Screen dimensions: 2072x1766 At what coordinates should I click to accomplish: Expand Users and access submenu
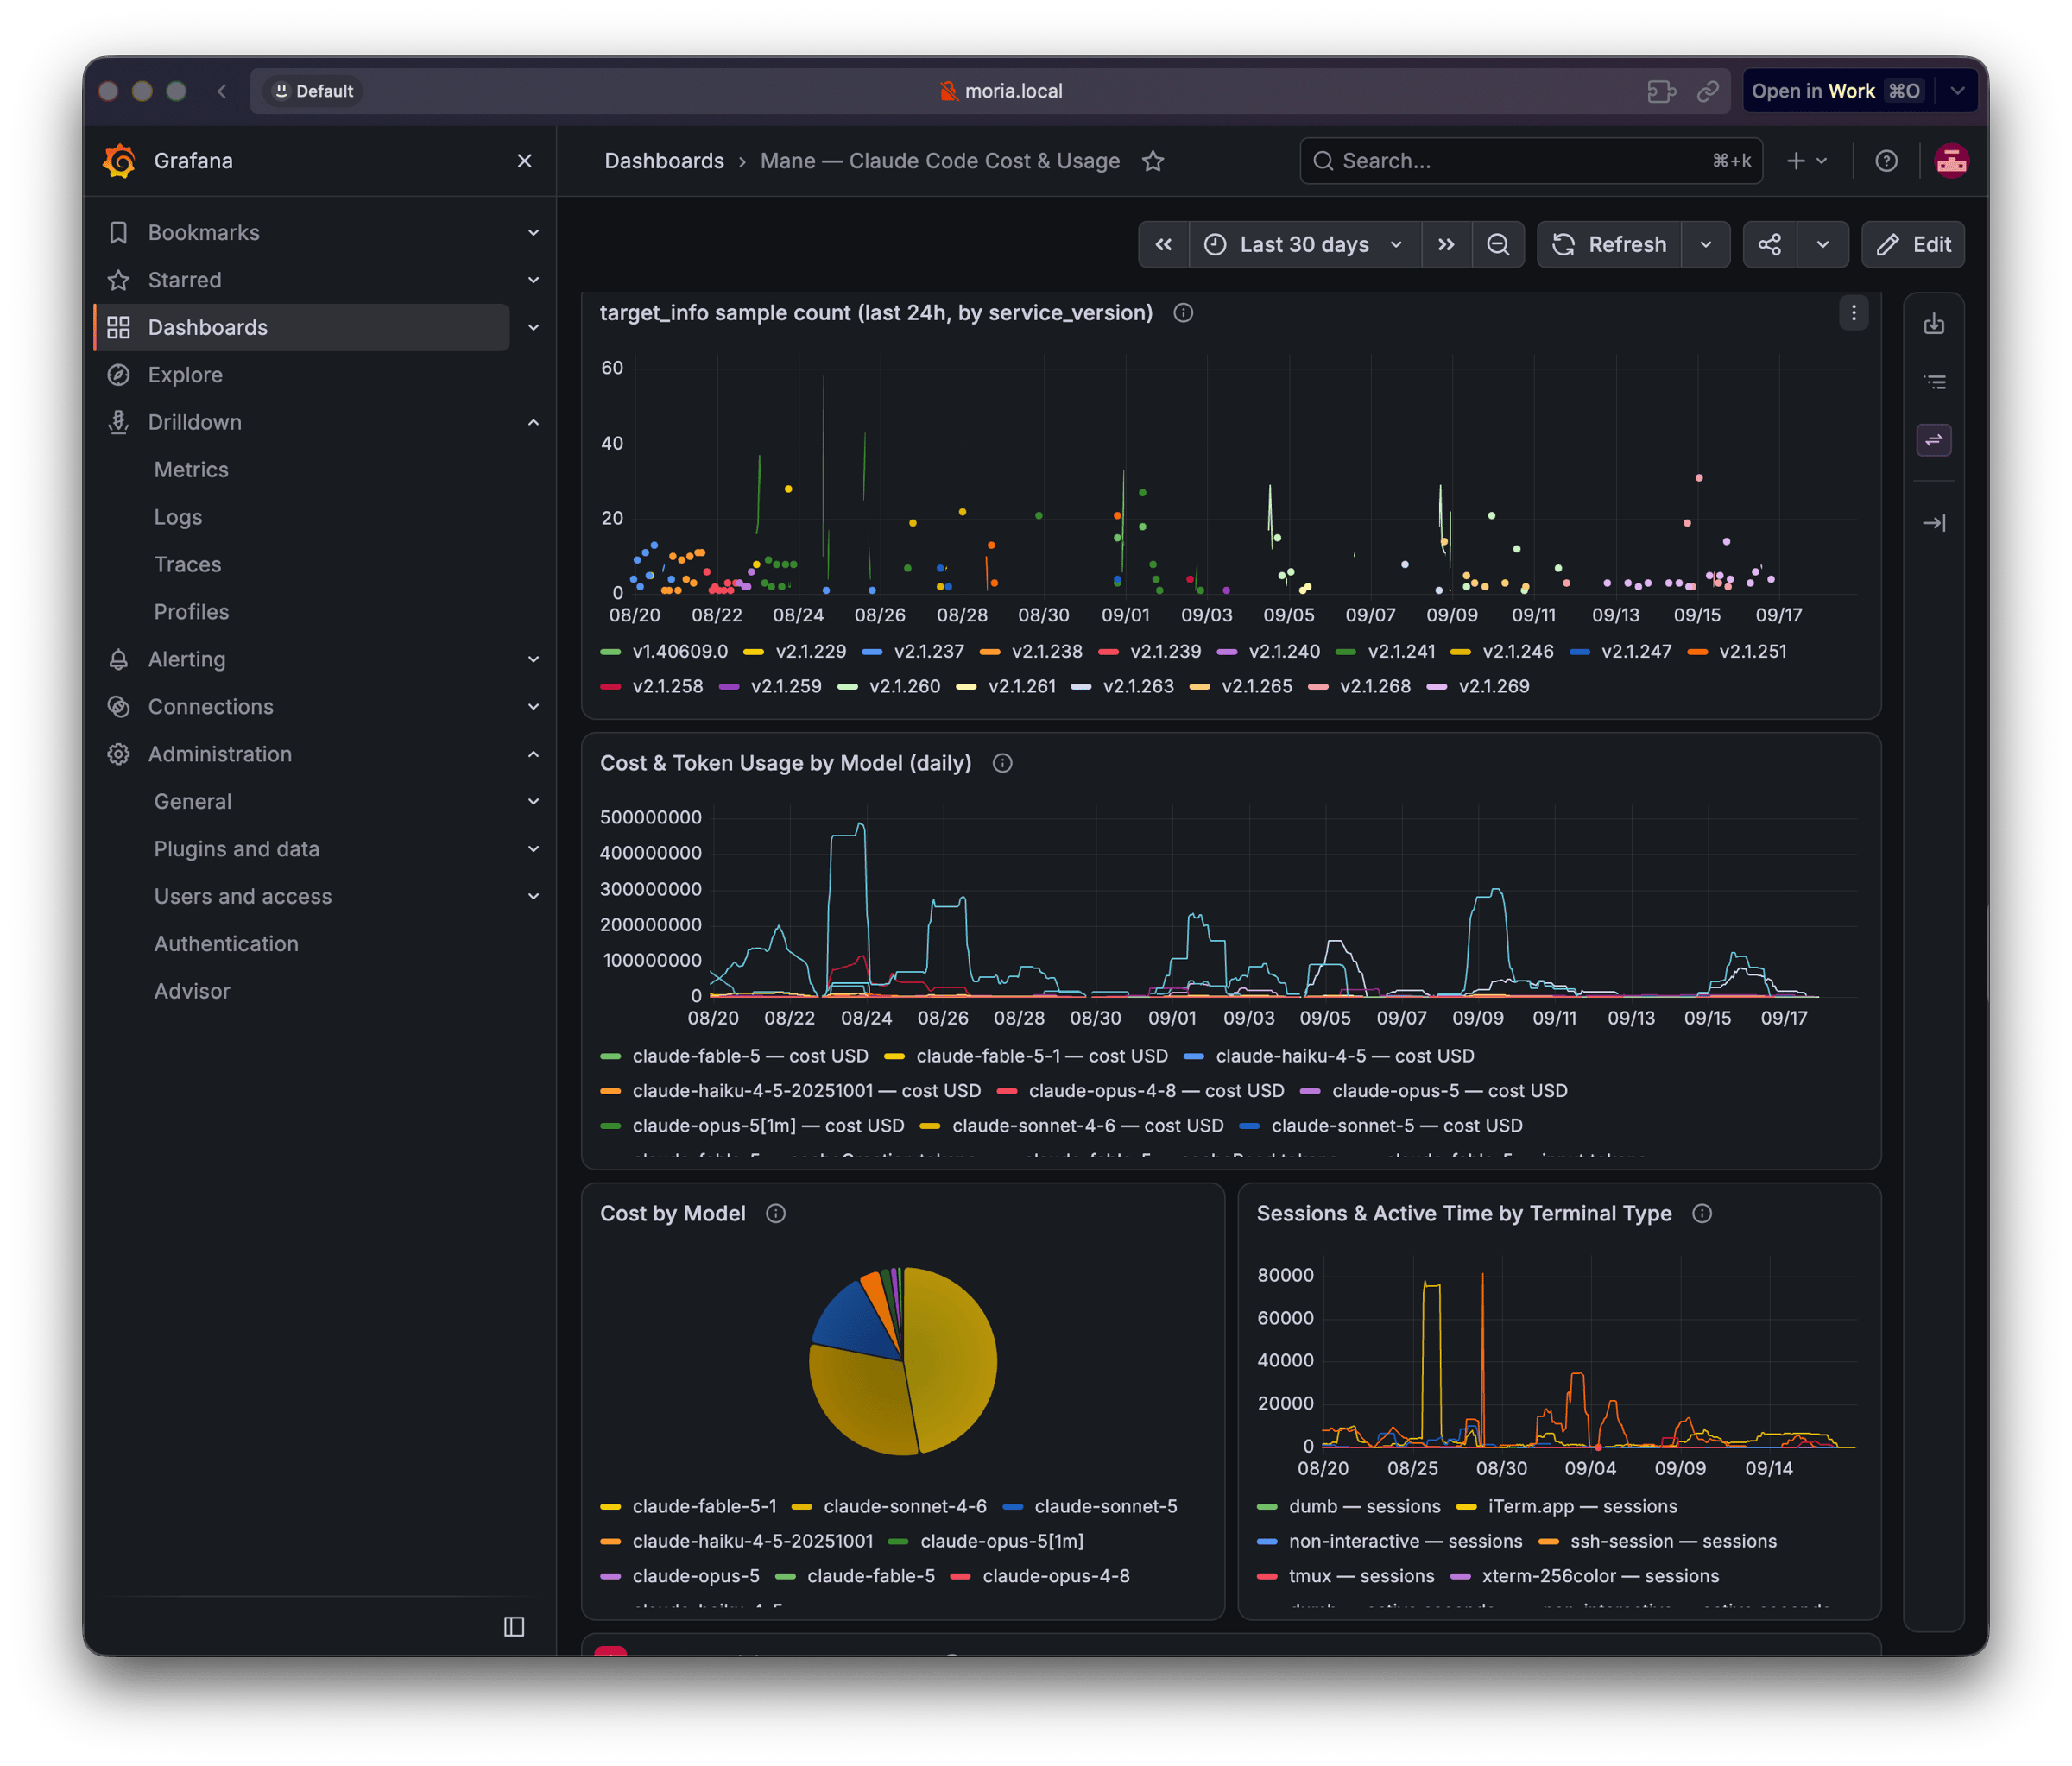pyautogui.click(x=533, y=896)
